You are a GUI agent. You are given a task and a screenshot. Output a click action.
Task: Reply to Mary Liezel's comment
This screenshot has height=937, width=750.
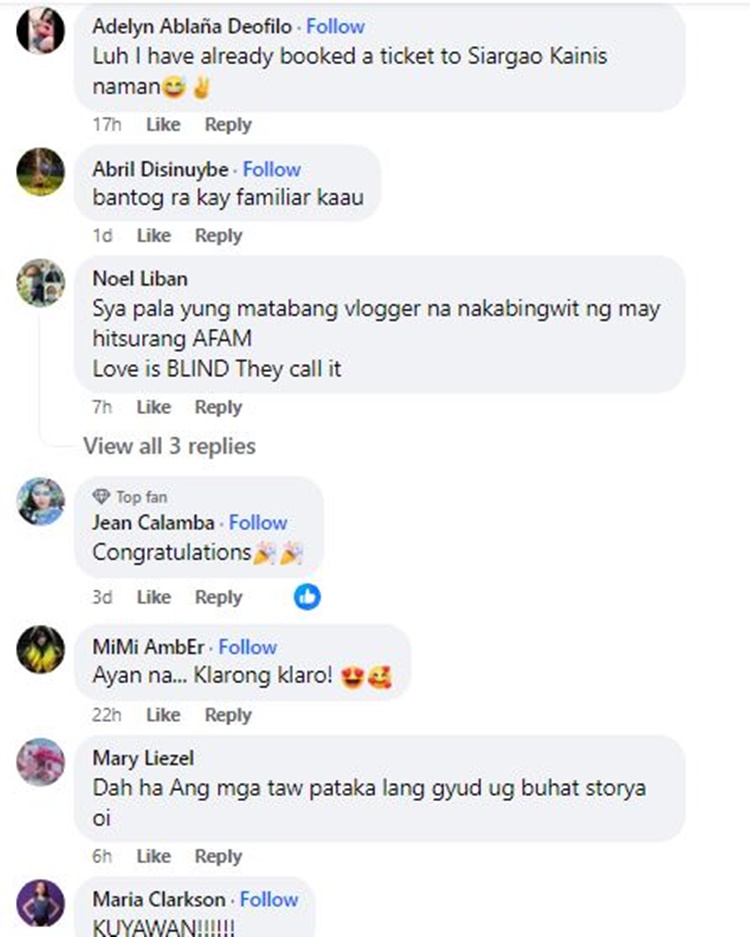point(218,856)
